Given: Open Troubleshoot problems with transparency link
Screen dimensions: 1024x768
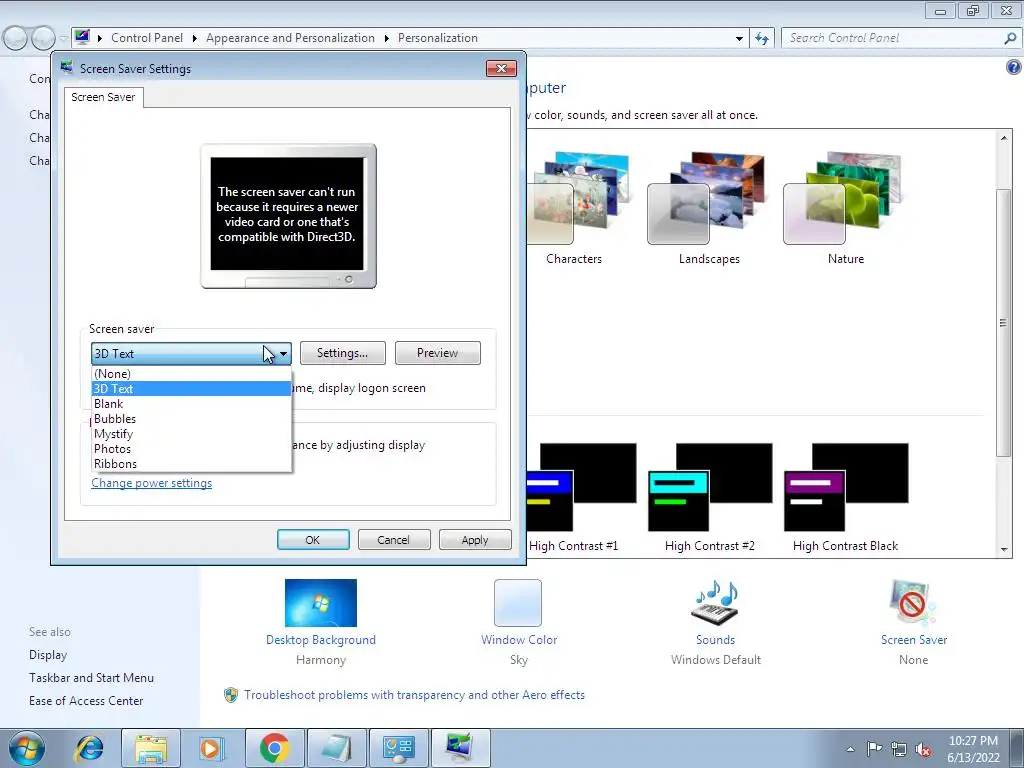Looking at the screenshot, I should [414, 695].
